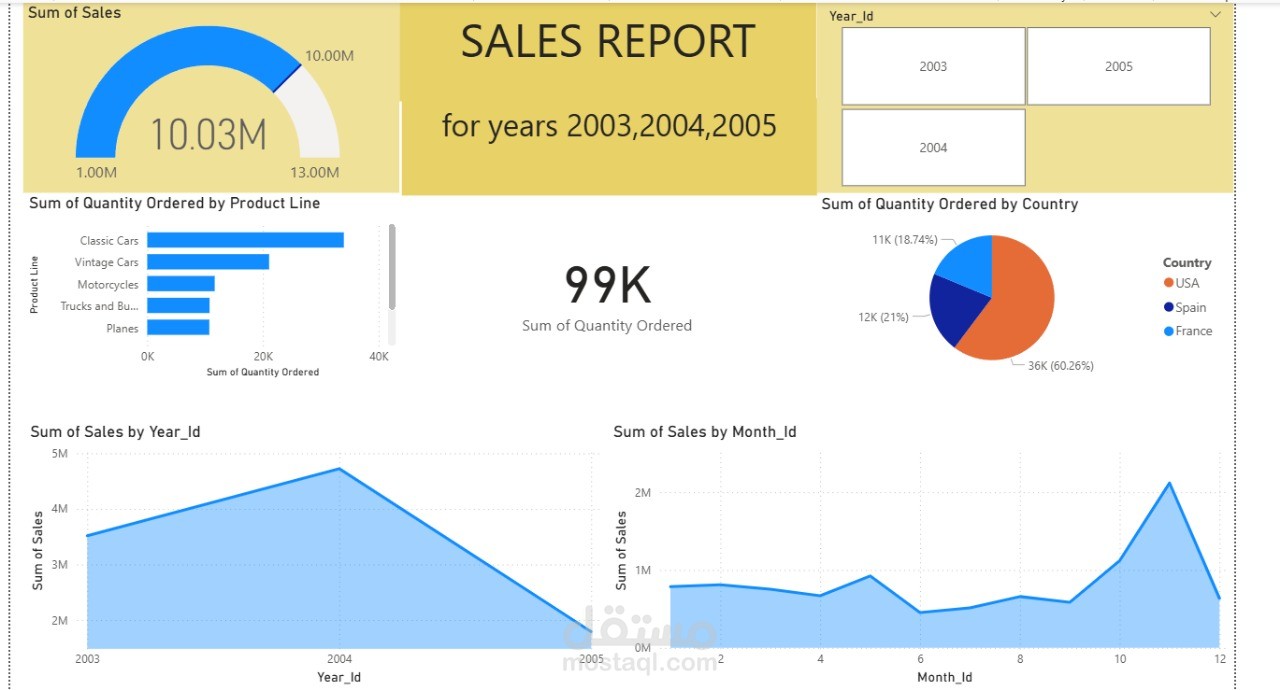Click the Classic Cars bar in the bar chart

245,240
